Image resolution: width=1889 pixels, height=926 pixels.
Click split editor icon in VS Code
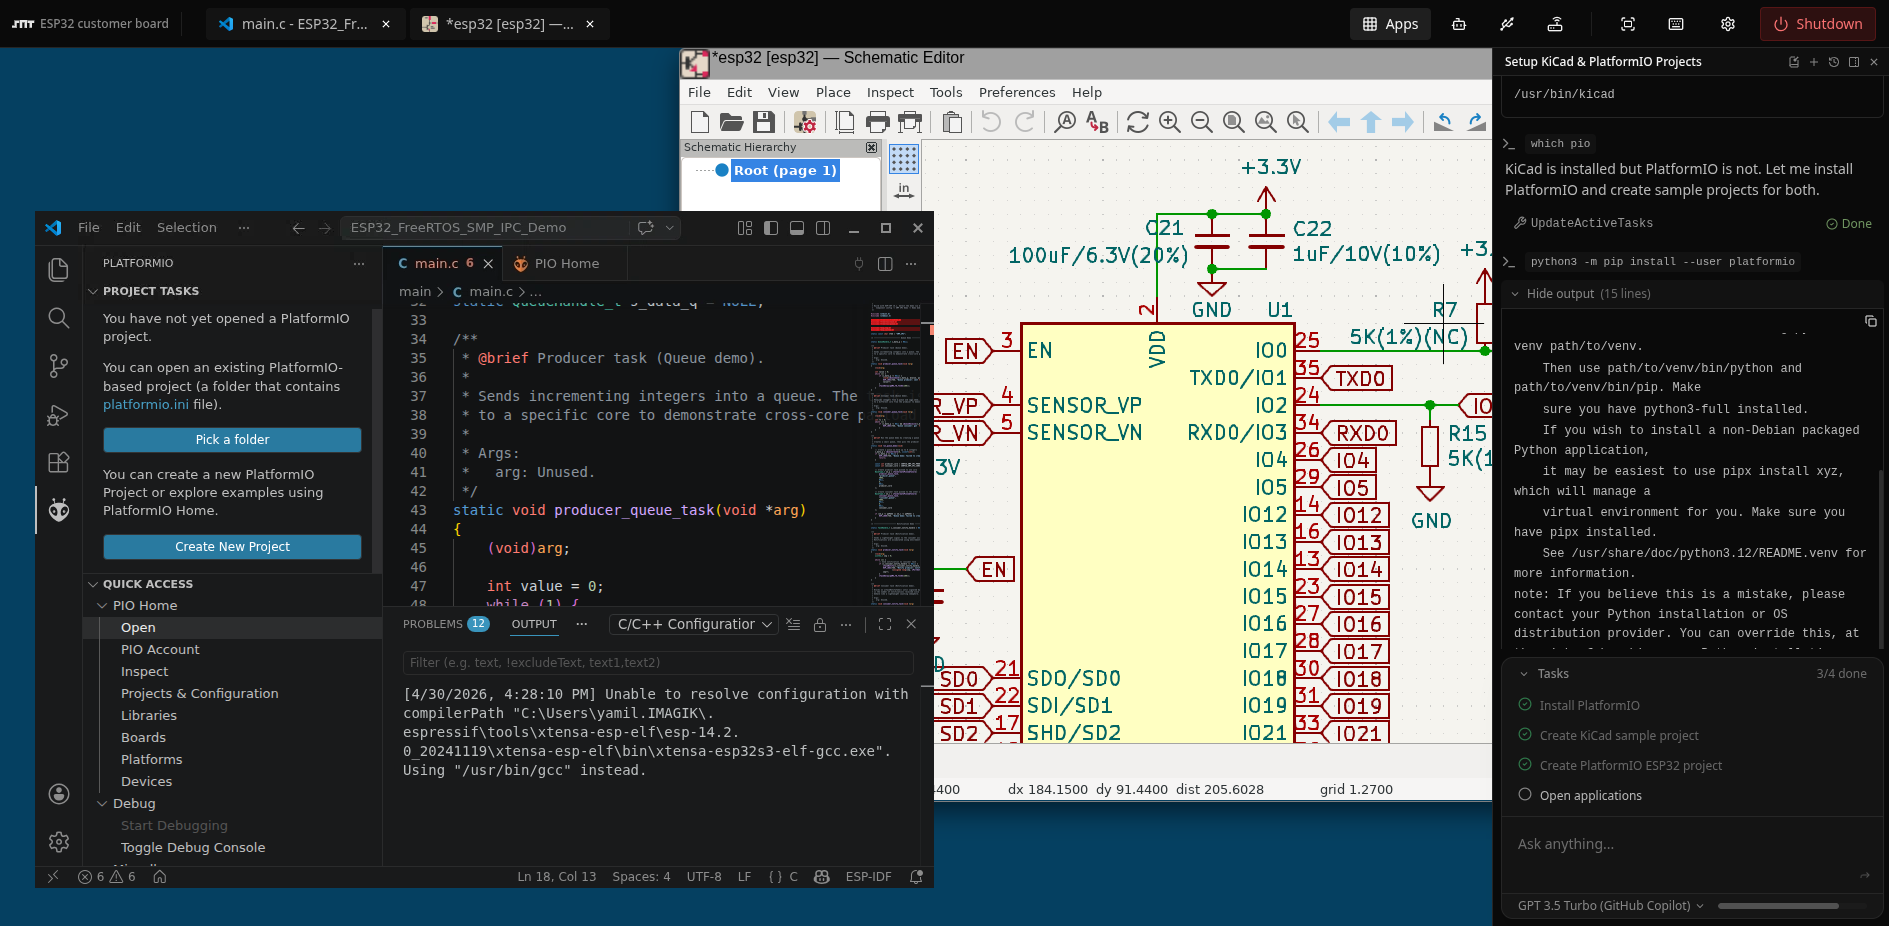[x=885, y=264]
